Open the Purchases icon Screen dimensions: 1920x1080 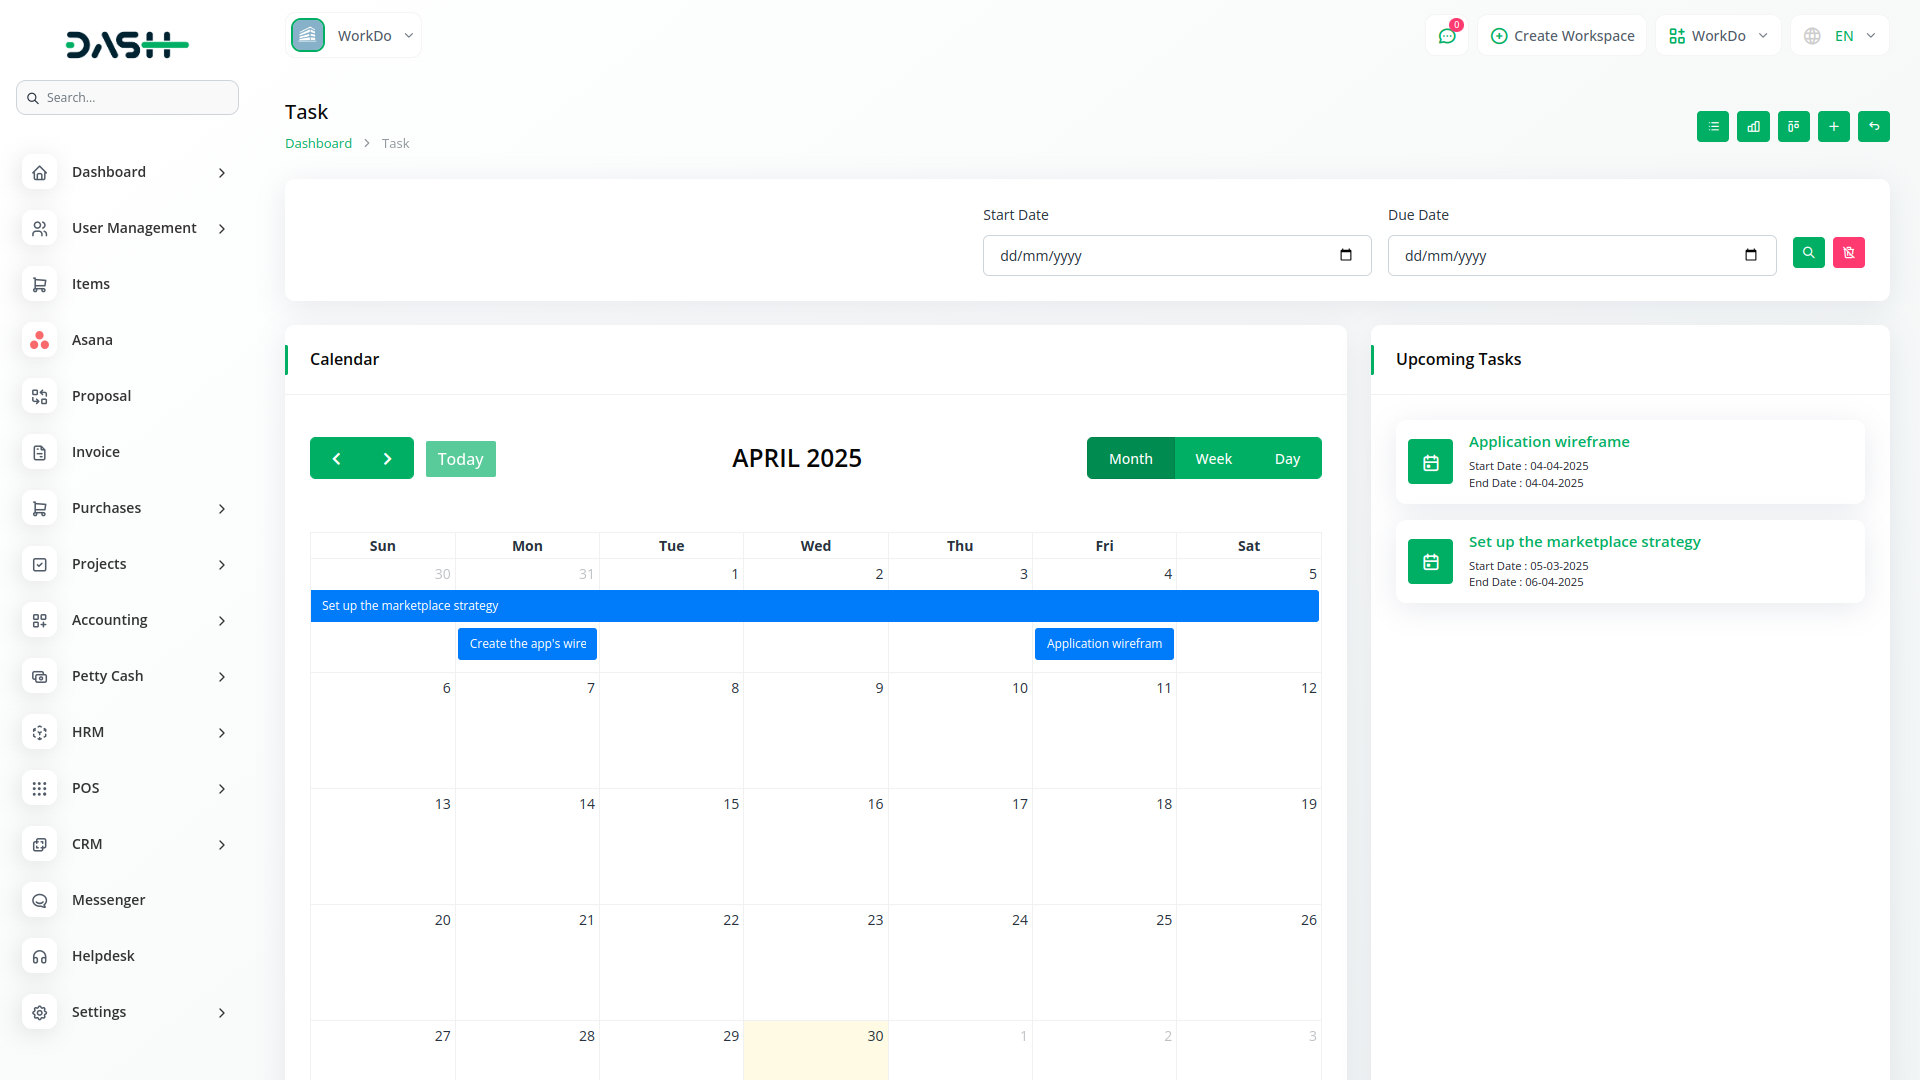39,508
